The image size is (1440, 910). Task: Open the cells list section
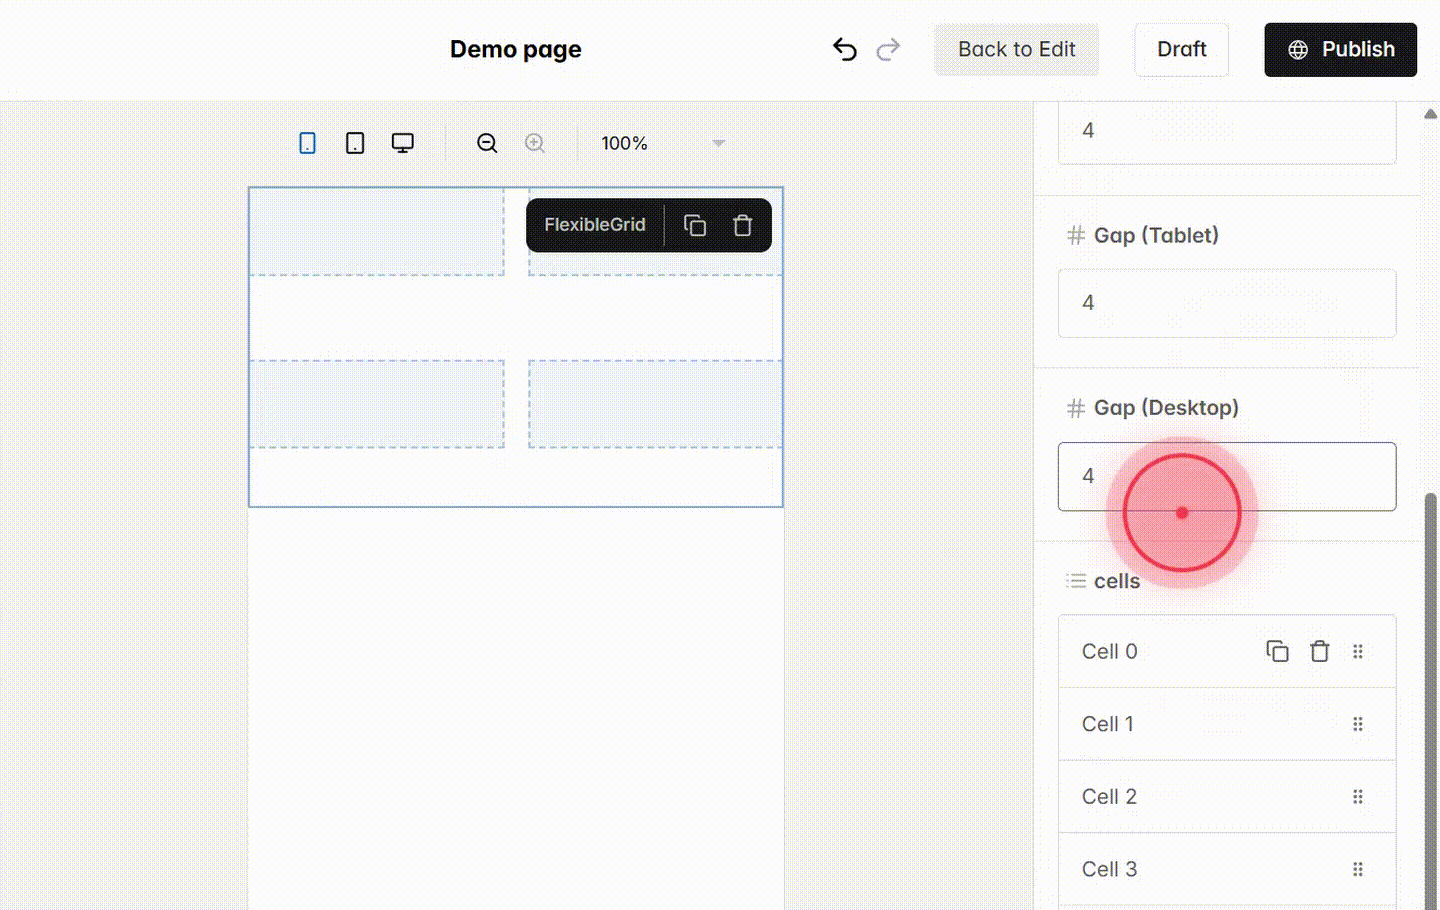[1117, 580]
